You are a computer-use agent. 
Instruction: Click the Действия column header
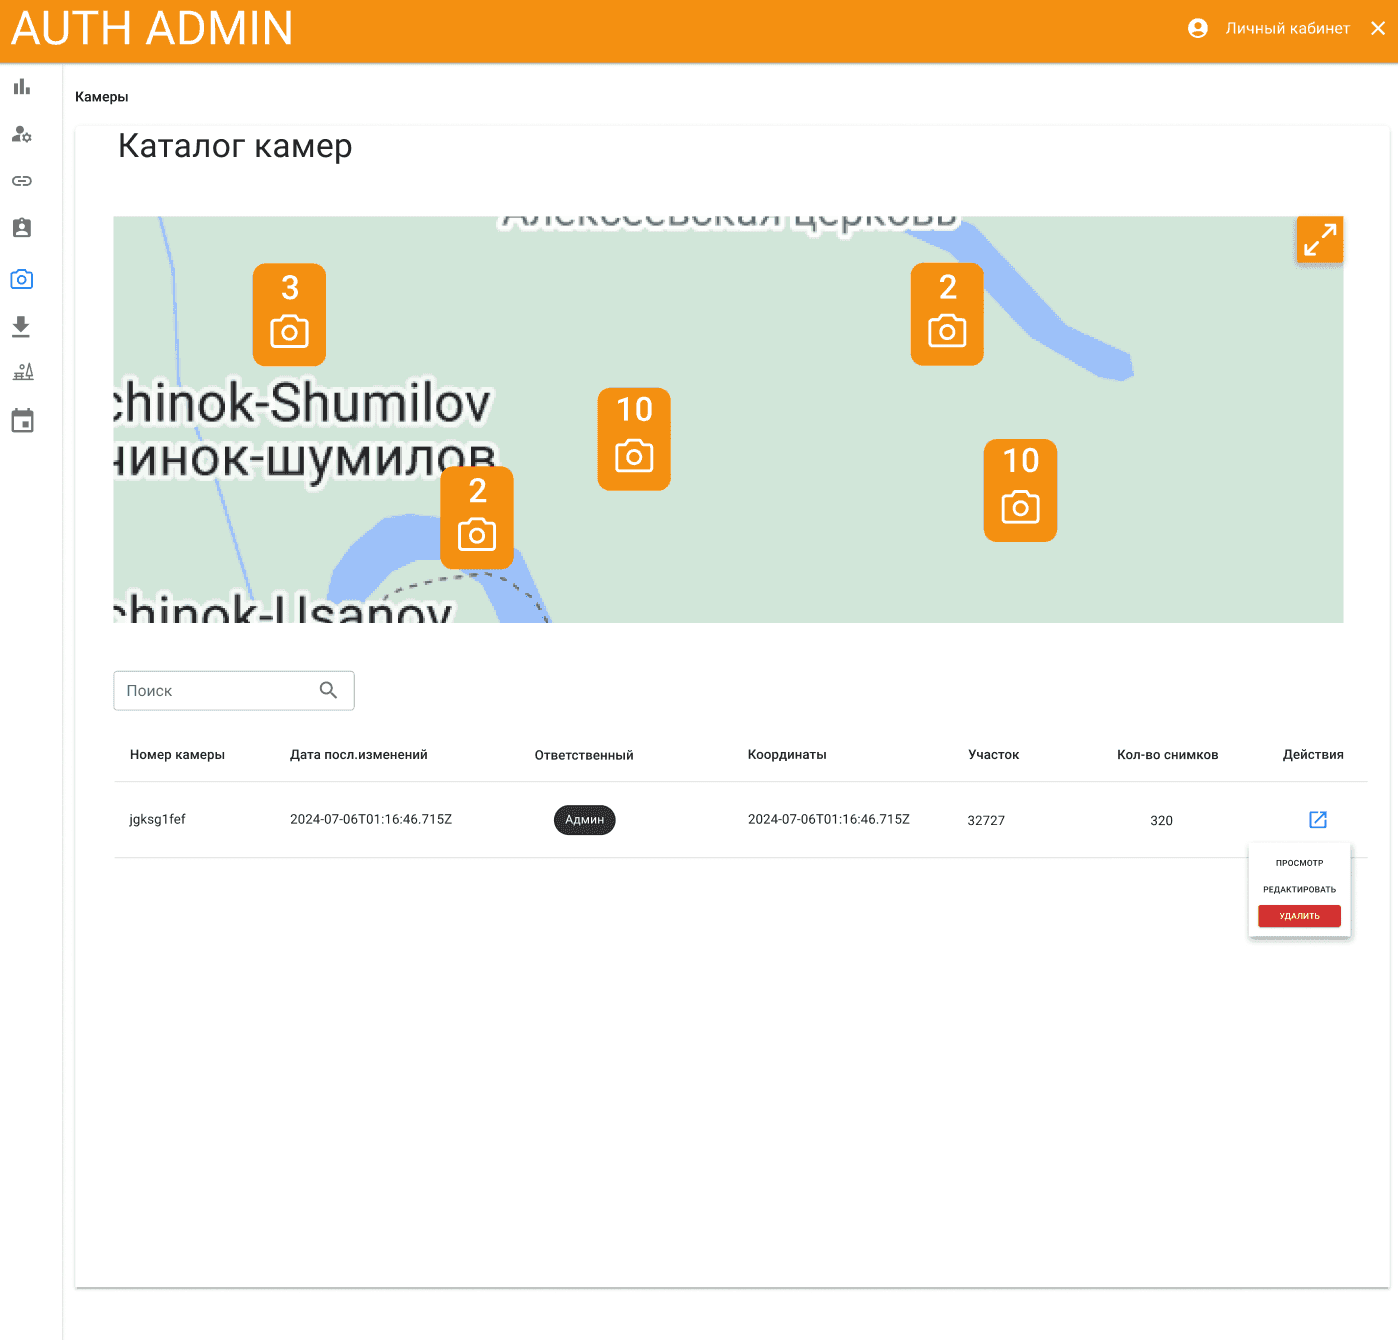tap(1313, 755)
